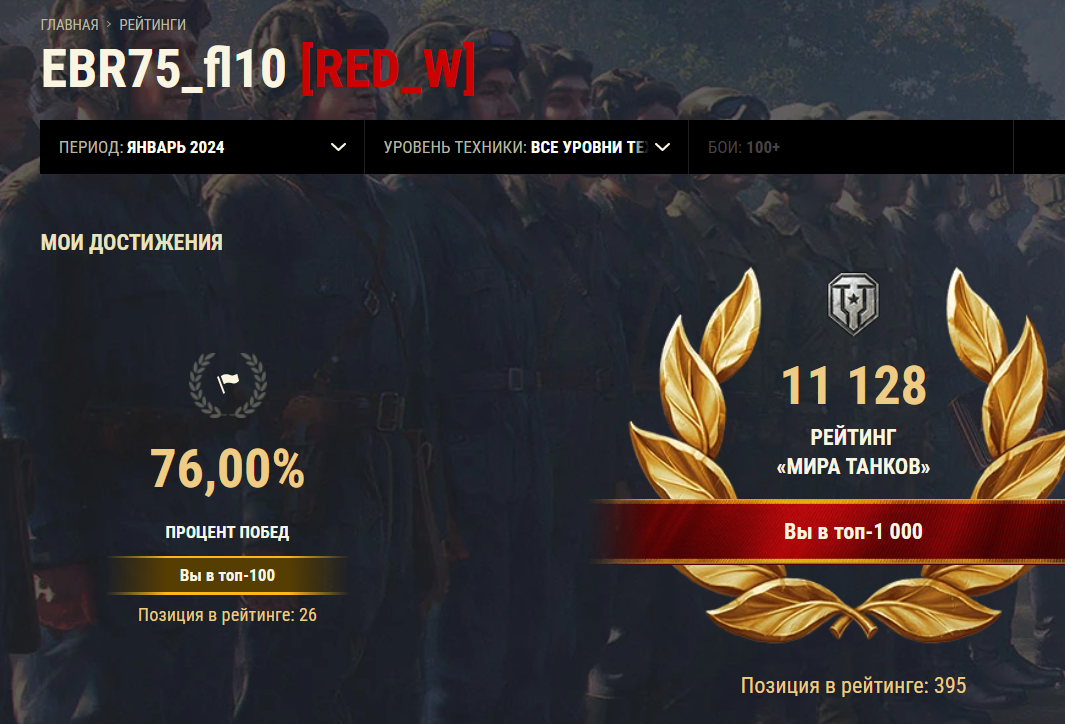Viewport: 1065px width, 724px height.
Task: Click the red Вы в топ-1 000 ribbon
Action: (829, 531)
